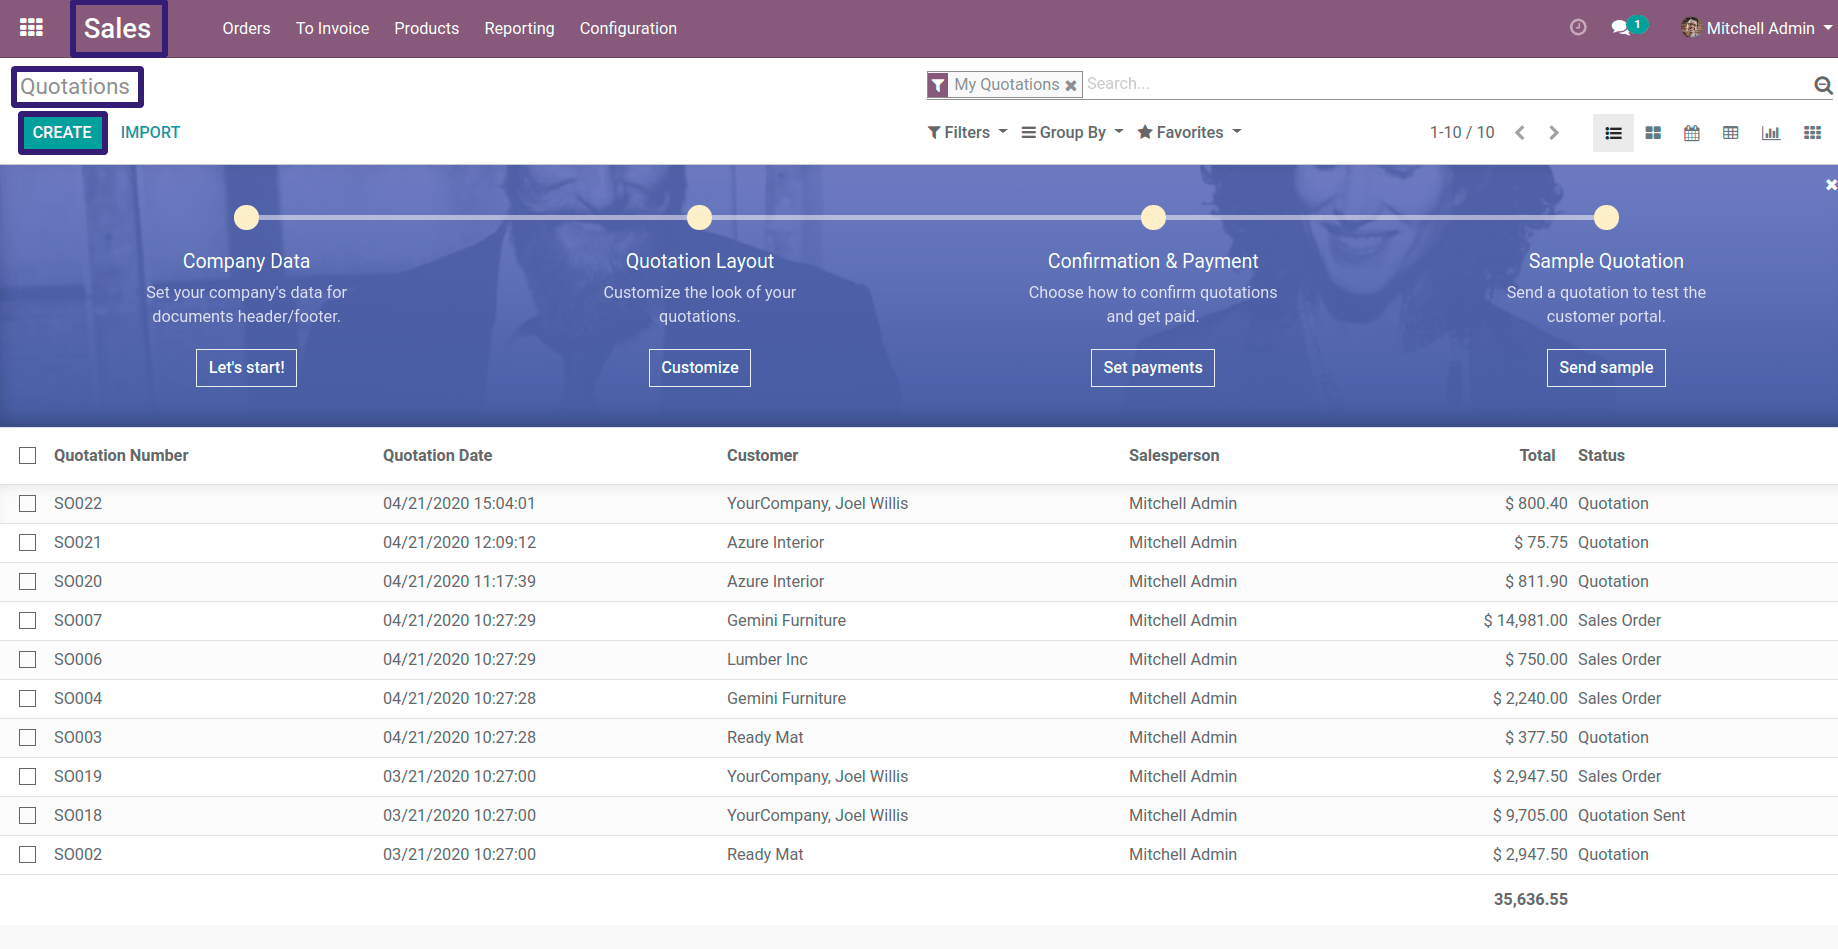This screenshot has height=949, width=1838.
Task: Click the Sample Quotation step circle
Action: (x=1606, y=217)
